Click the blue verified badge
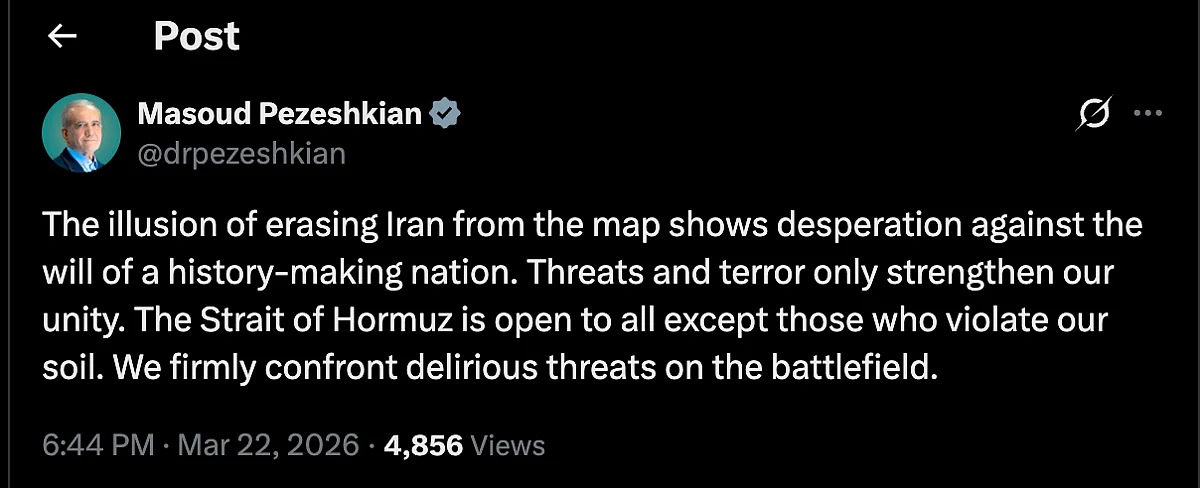Screen dimensions: 1200x488 click(445, 114)
